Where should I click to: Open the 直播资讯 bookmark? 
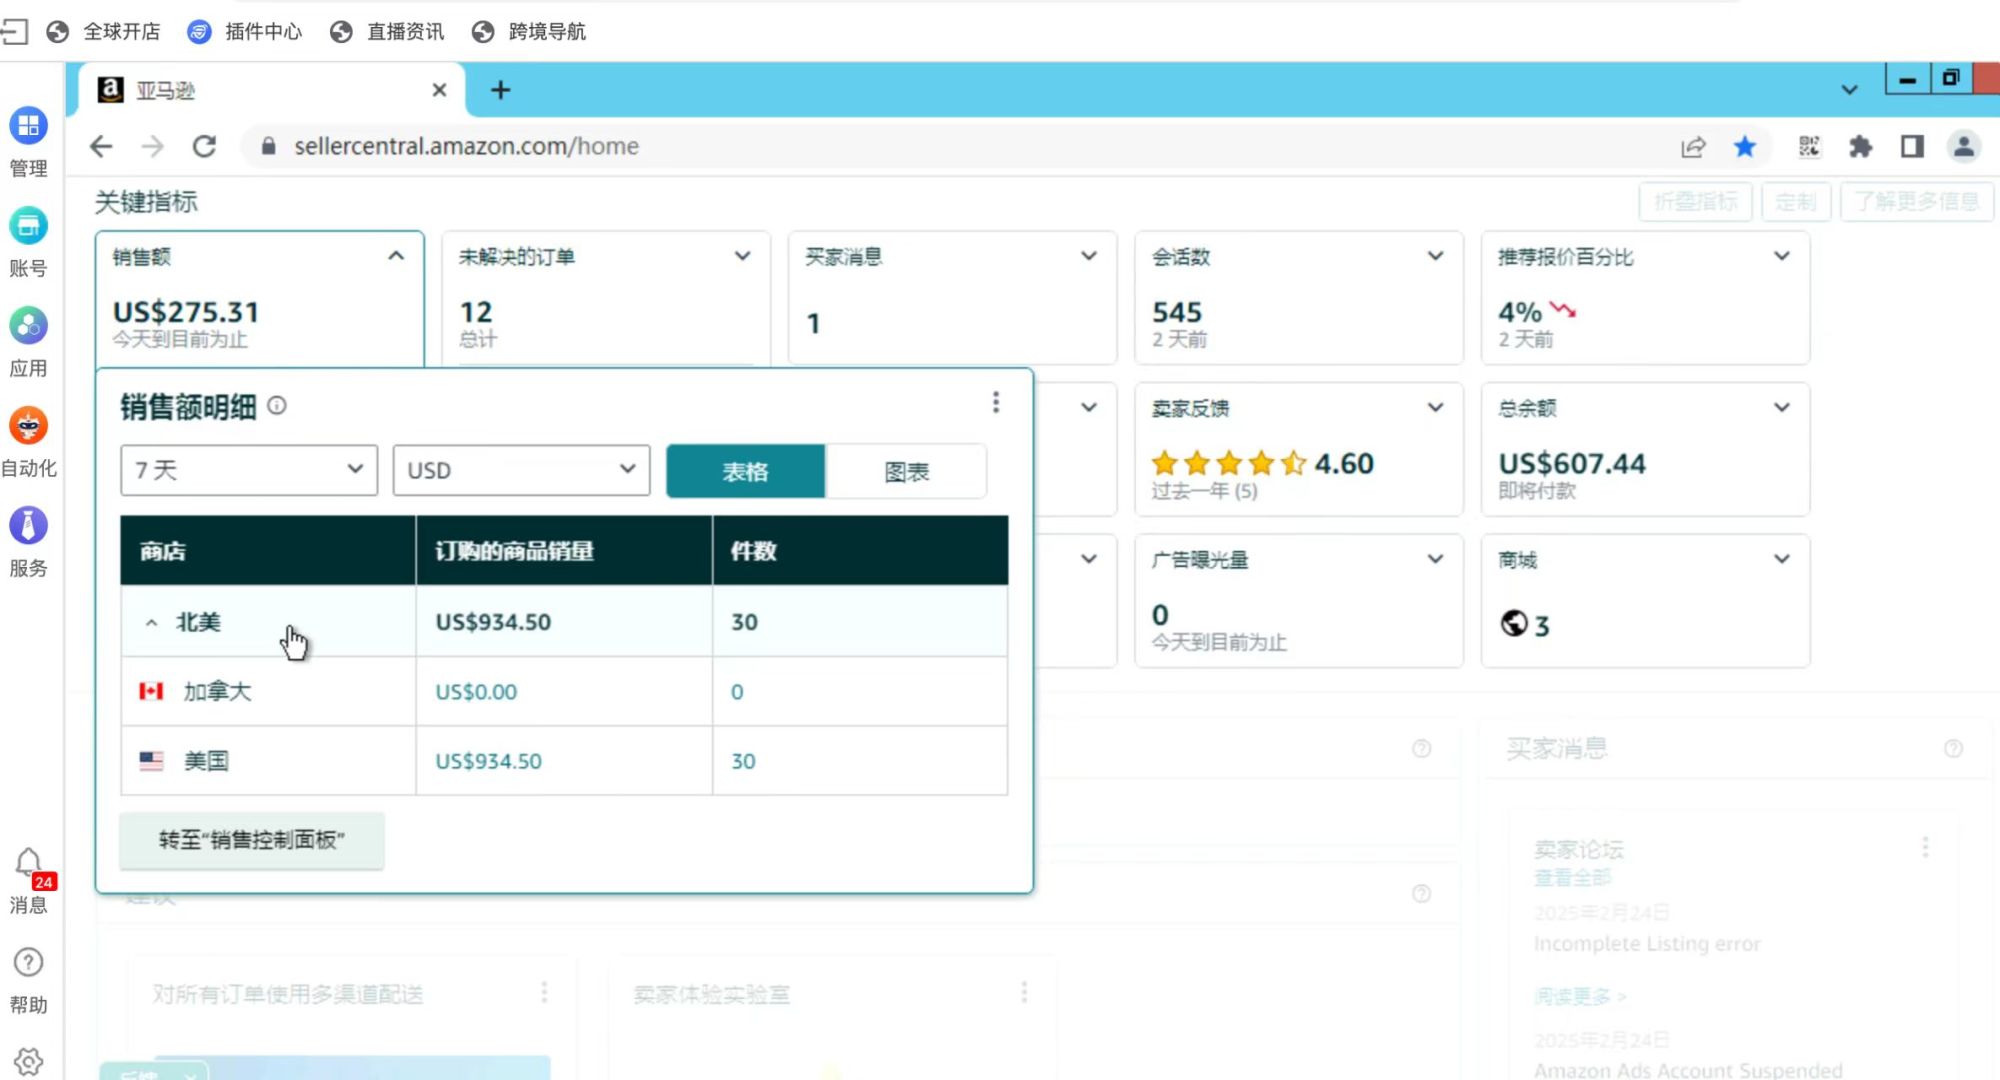point(387,32)
